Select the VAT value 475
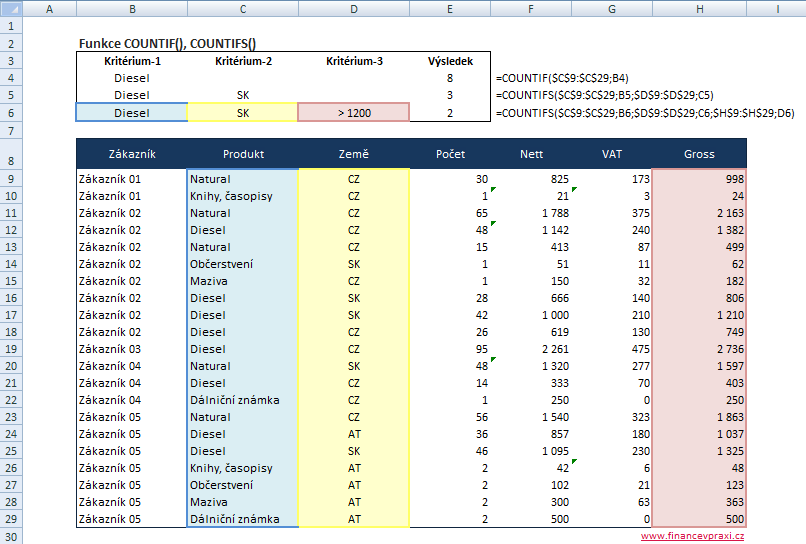 612,349
